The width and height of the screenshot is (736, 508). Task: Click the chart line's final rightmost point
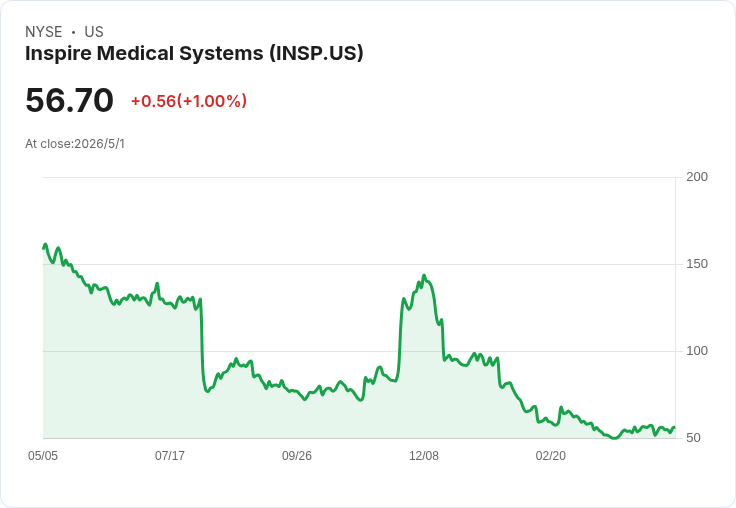(x=675, y=427)
